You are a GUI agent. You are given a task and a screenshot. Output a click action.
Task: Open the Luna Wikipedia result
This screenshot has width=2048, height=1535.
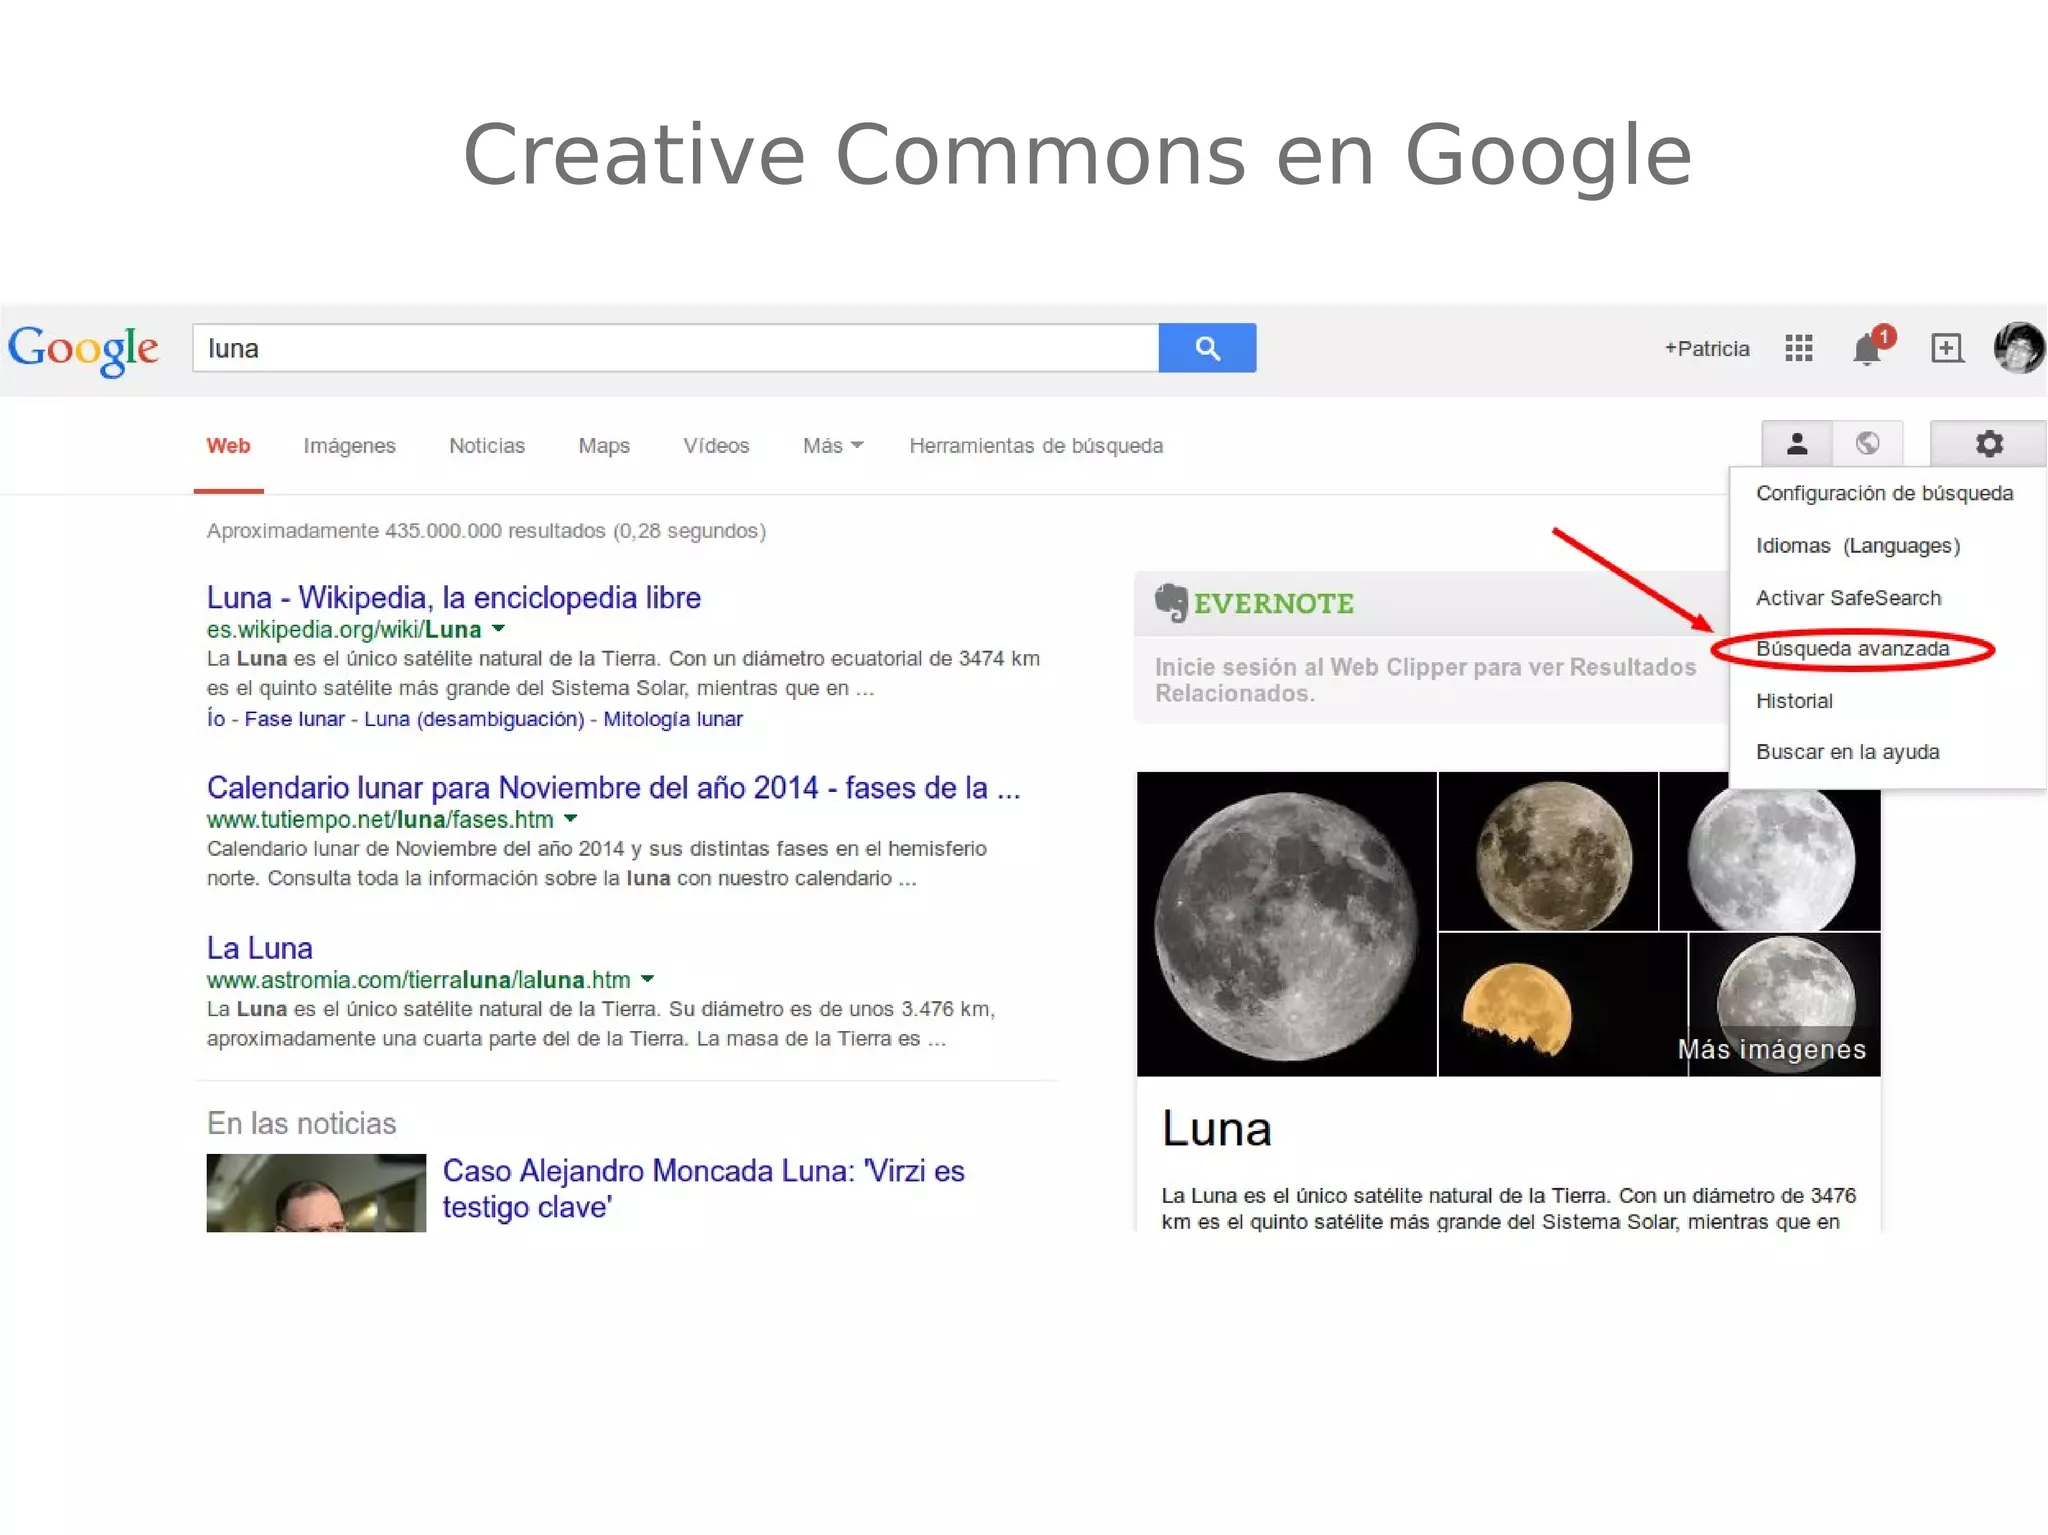coord(452,597)
